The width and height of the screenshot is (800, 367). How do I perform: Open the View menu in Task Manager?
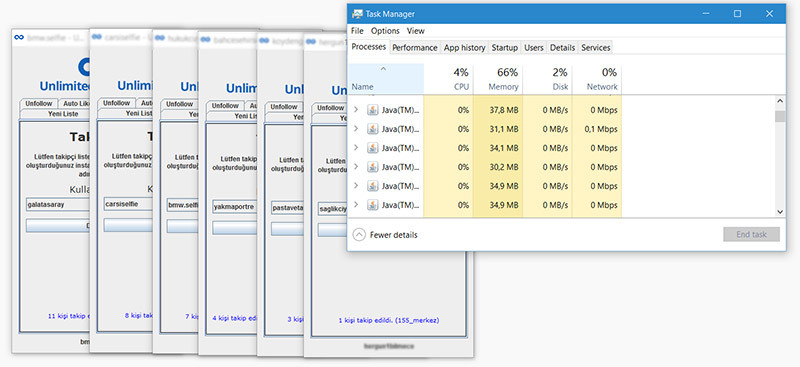point(416,31)
